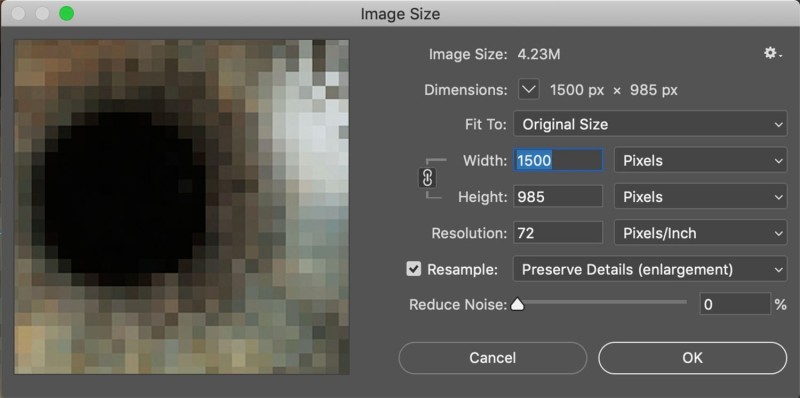Viewport: 800px width, 398px height.
Task: Open the Resolution units dropdown
Action: tap(700, 234)
